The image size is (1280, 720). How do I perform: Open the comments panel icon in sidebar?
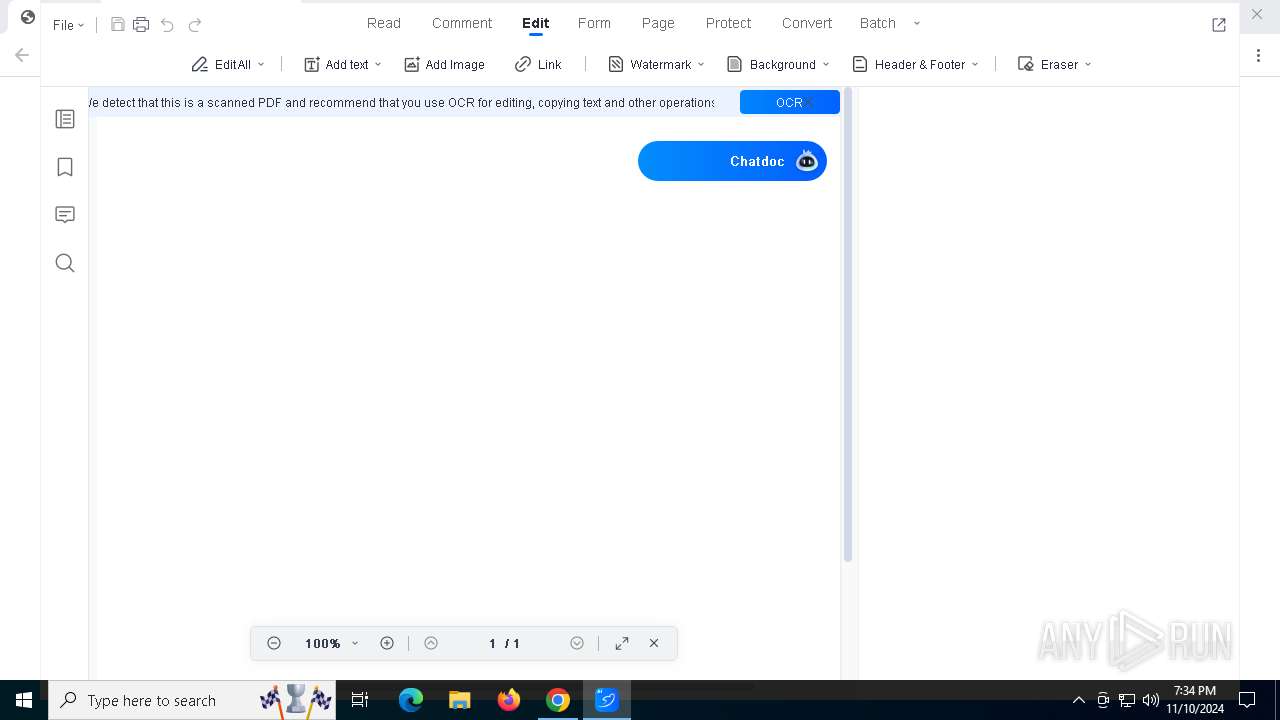(65, 215)
